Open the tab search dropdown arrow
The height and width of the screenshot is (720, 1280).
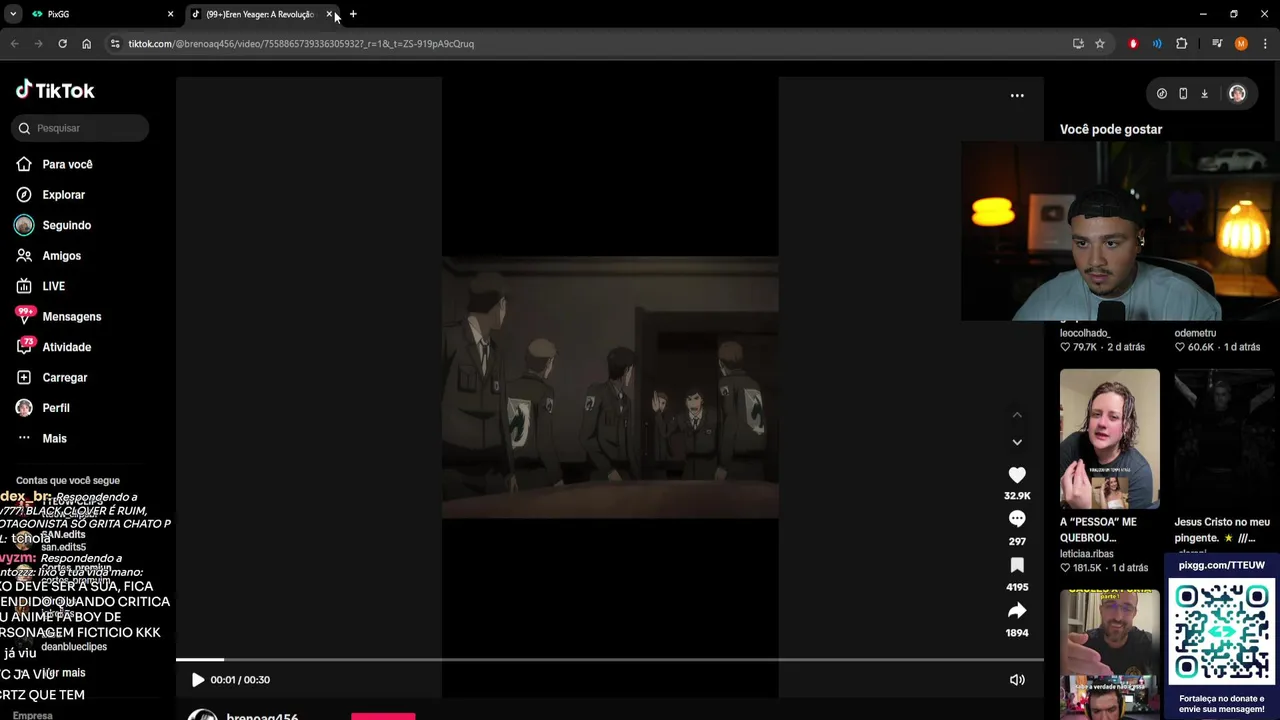pos(13,14)
